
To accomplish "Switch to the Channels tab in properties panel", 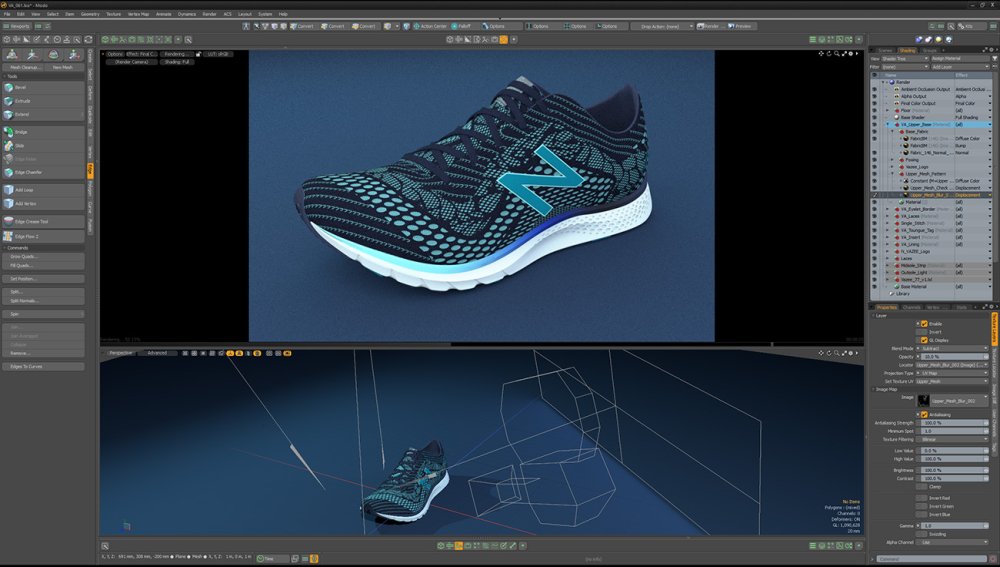I will [911, 307].
